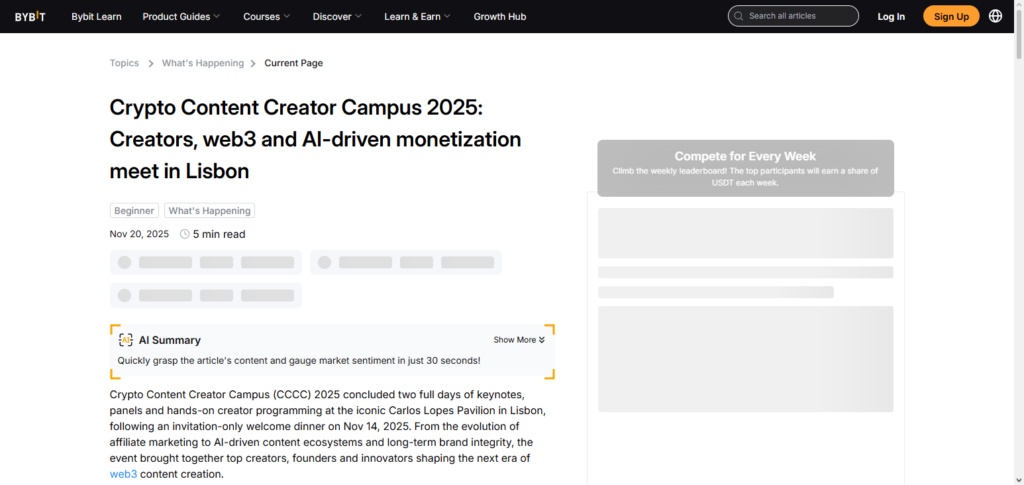This screenshot has width=1024, height=485.
Task: Expand AI Summary with Show More
Action: [x=519, y=340]
